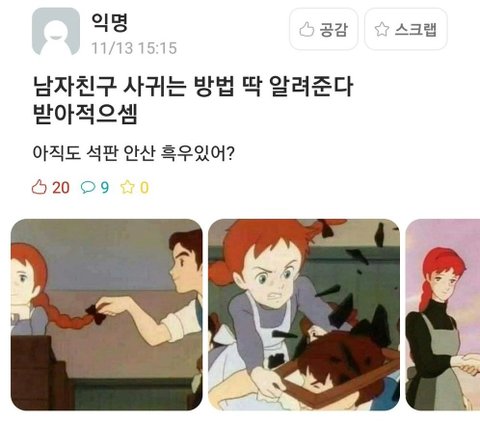Click the 익명 username text
Viewport: 480px width, 423px height.
[110, 22]
